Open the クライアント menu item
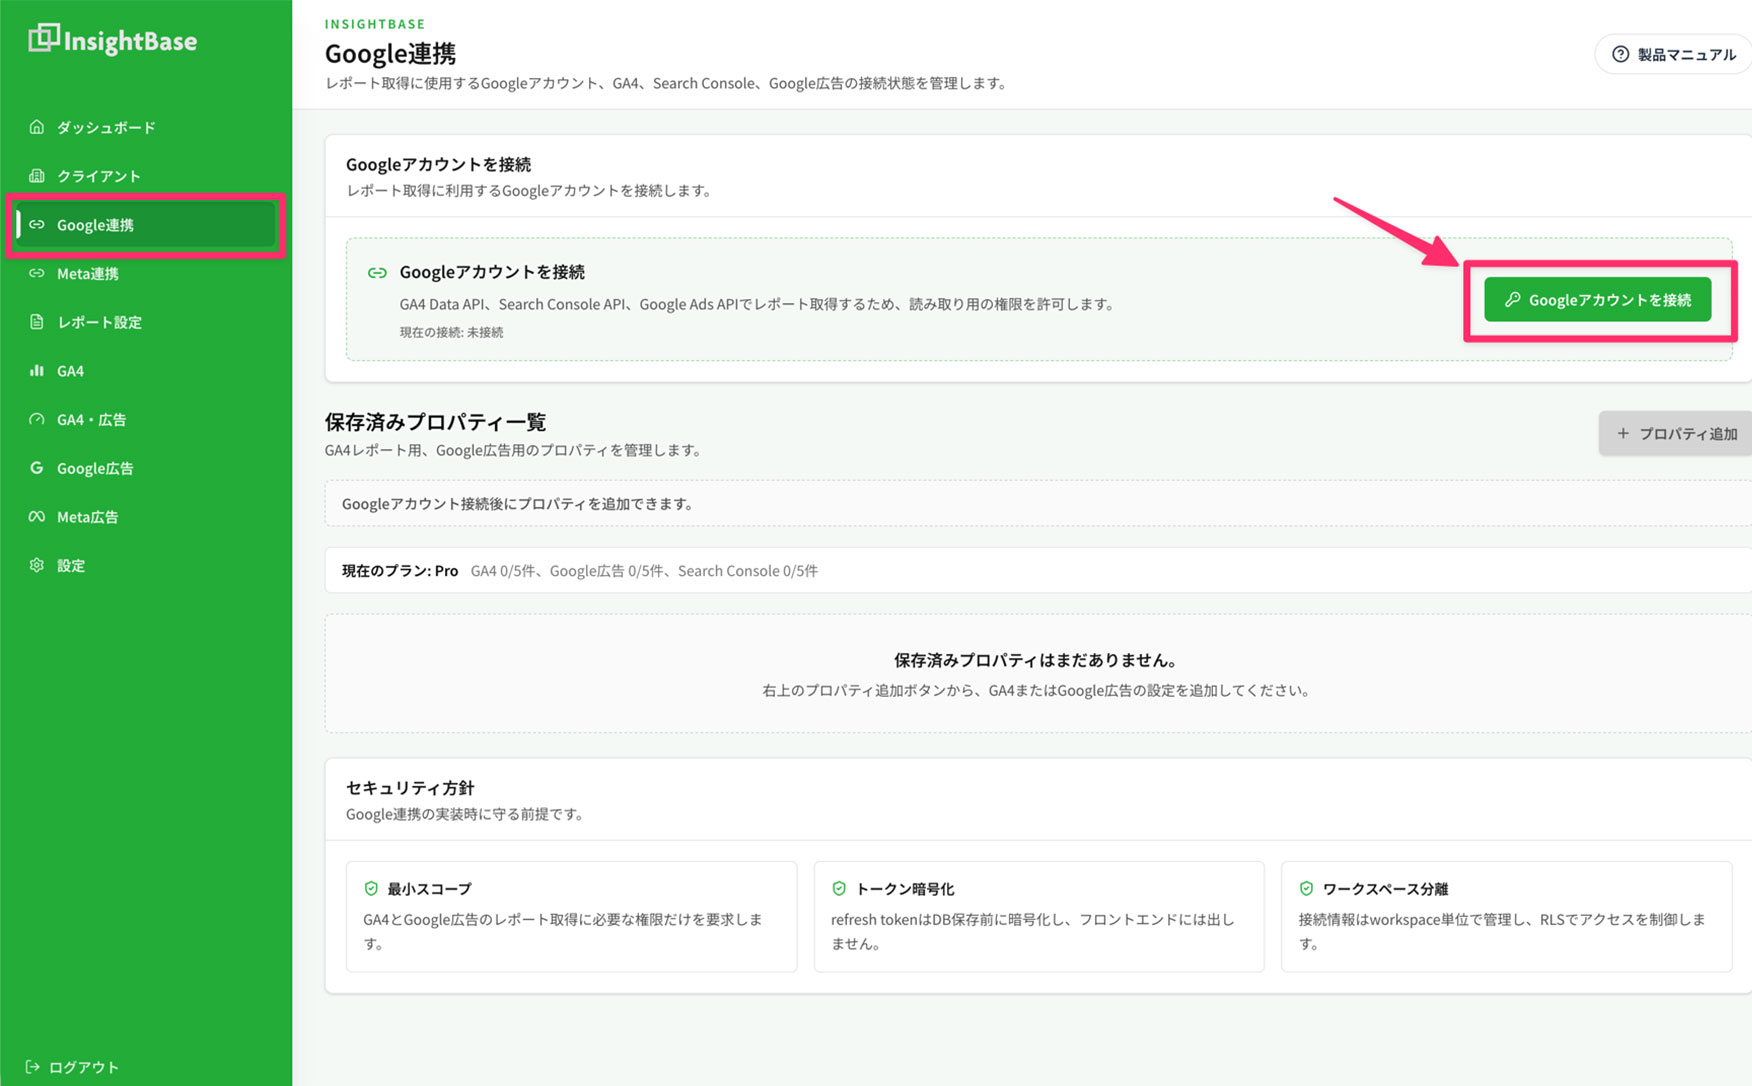Image resolution: width=1752 pixels, height=1086 pixels. (146, 176)
